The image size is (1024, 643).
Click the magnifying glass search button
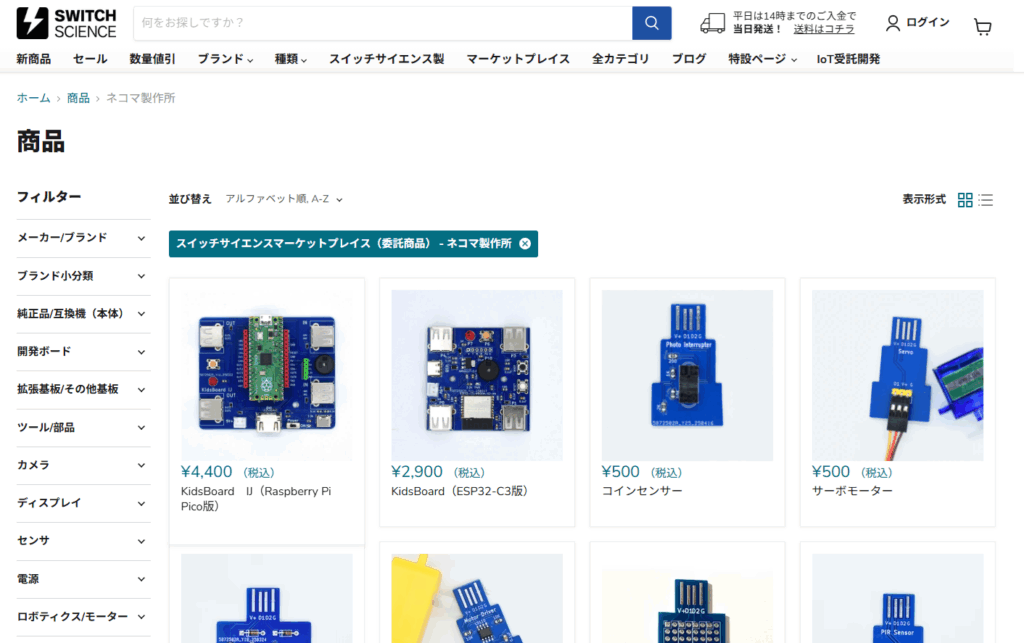(x=651, y=23)
